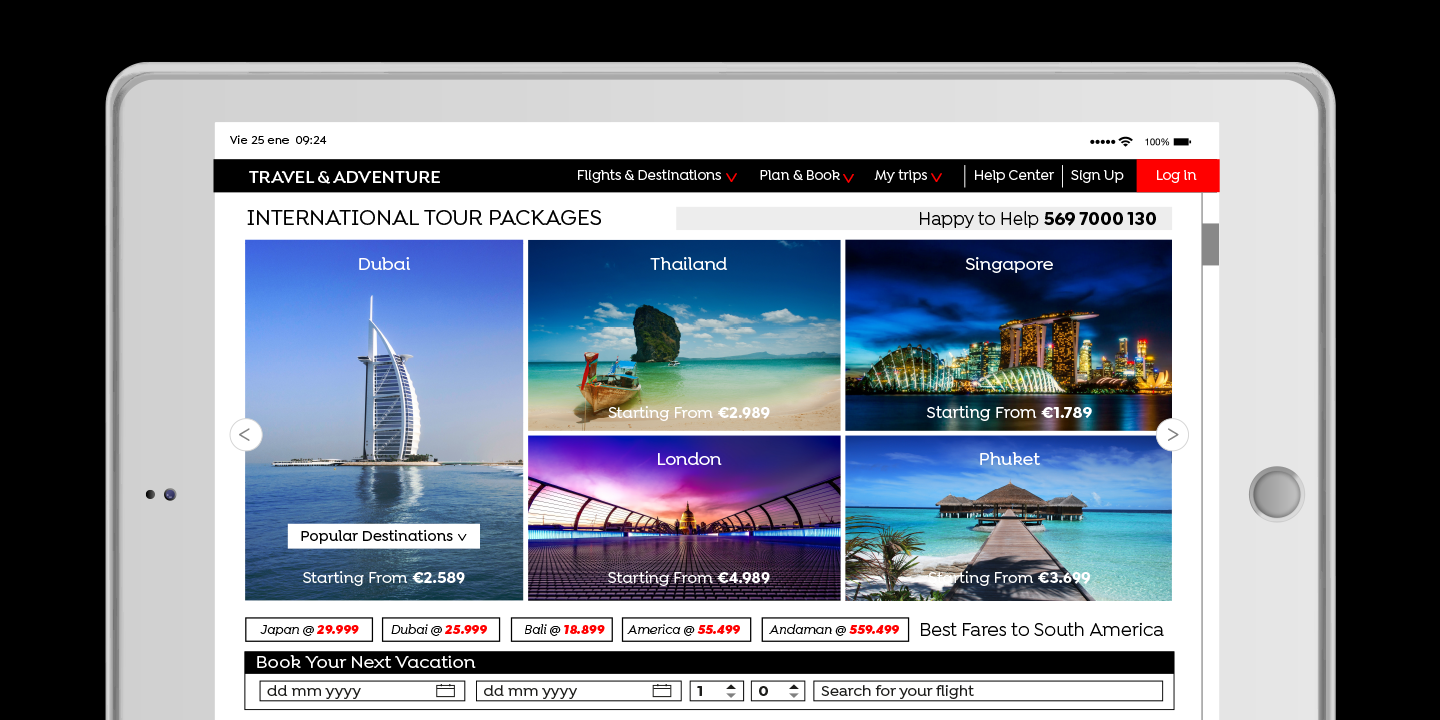Choose the Andaman @ 559.499 fare
The height and width of the screenshot is (720, 1440).
tap(835, 630)
